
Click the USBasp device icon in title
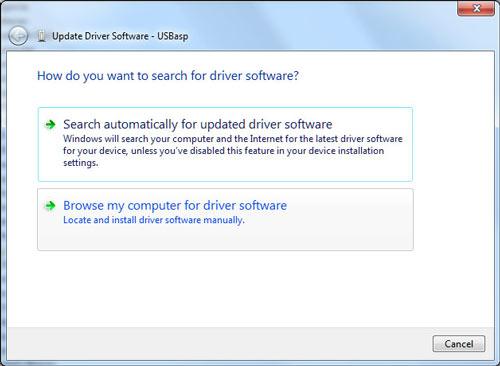pyautogui.click(x=42, y=36)
